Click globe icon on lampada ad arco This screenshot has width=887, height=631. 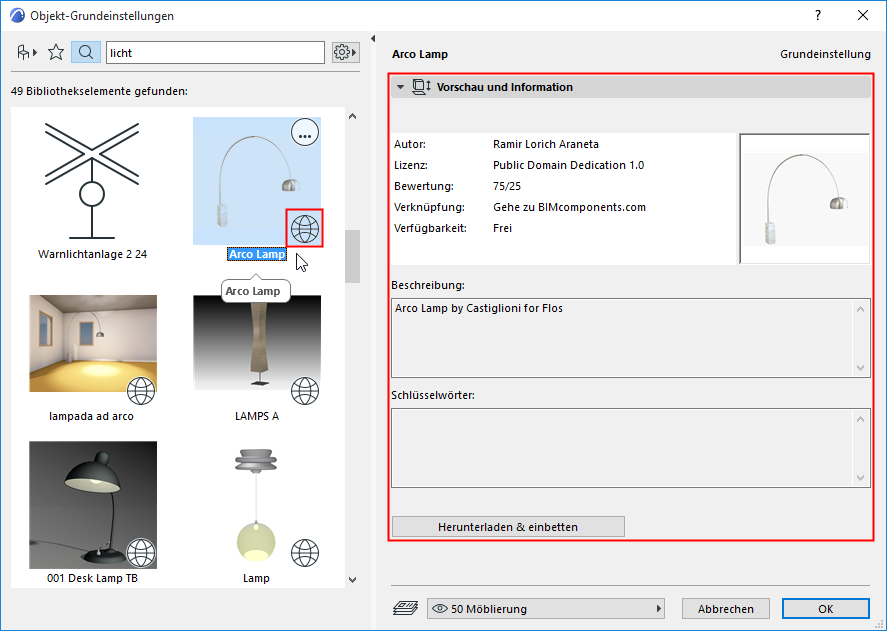point(141,391)
